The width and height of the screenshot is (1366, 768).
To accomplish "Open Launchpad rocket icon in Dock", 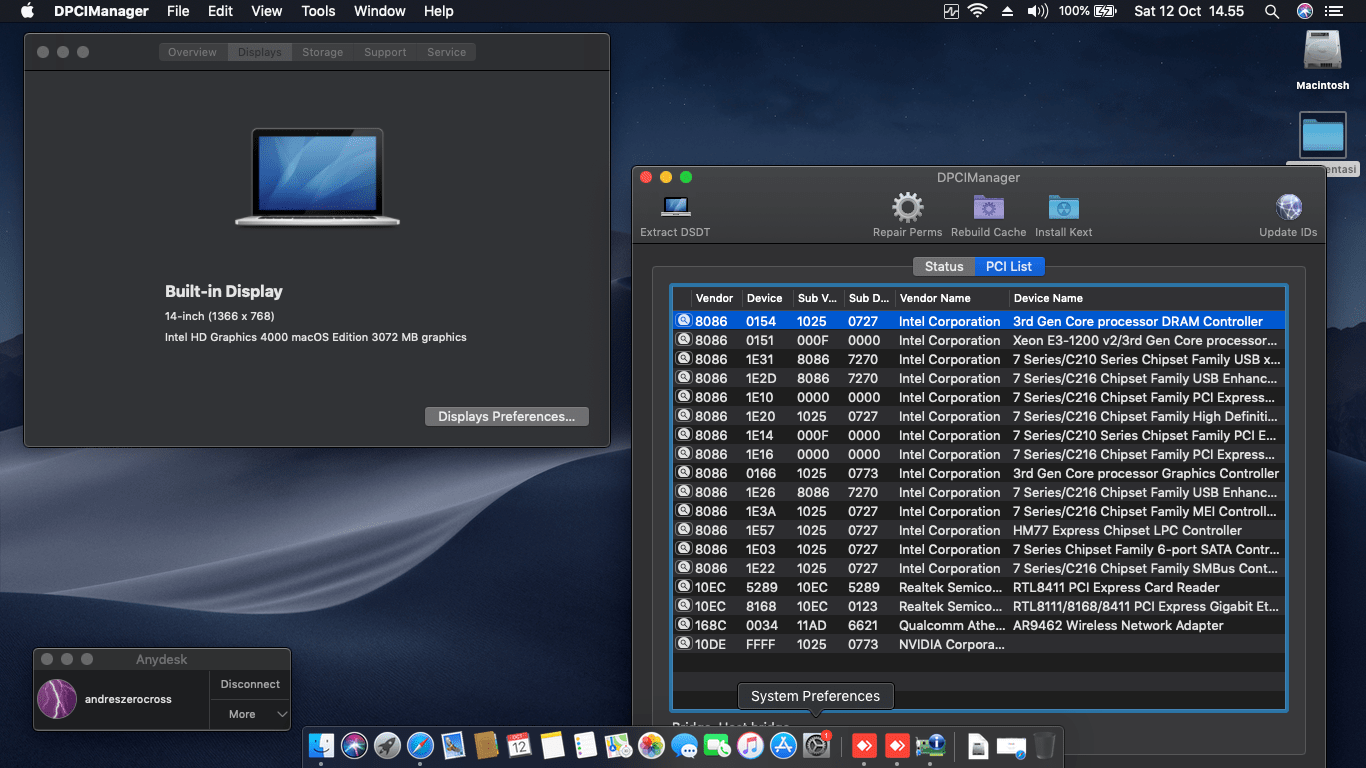I will [387, 745].
